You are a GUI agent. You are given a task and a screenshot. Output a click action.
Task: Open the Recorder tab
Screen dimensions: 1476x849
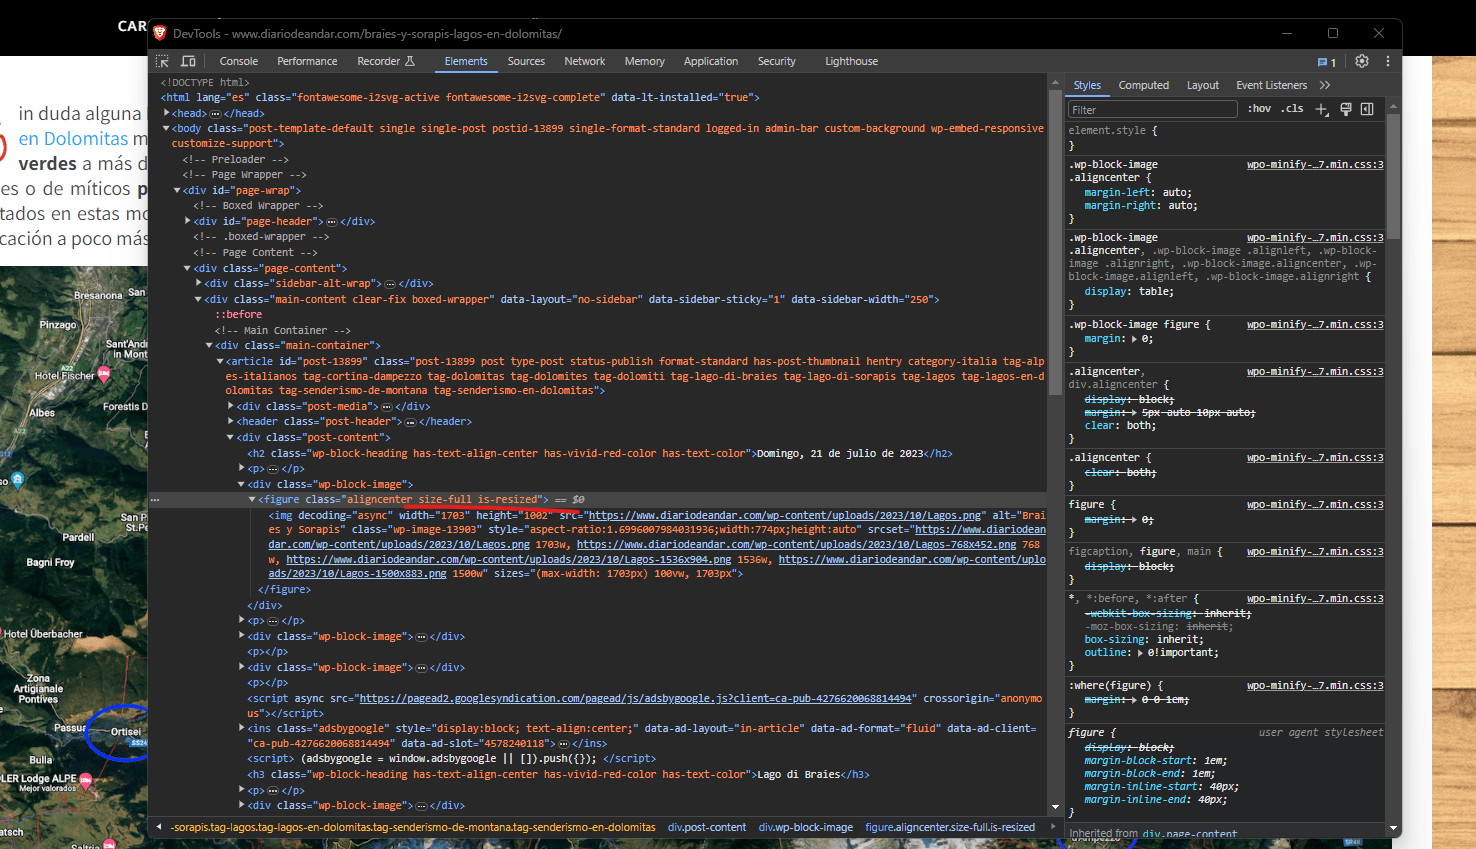386,61
